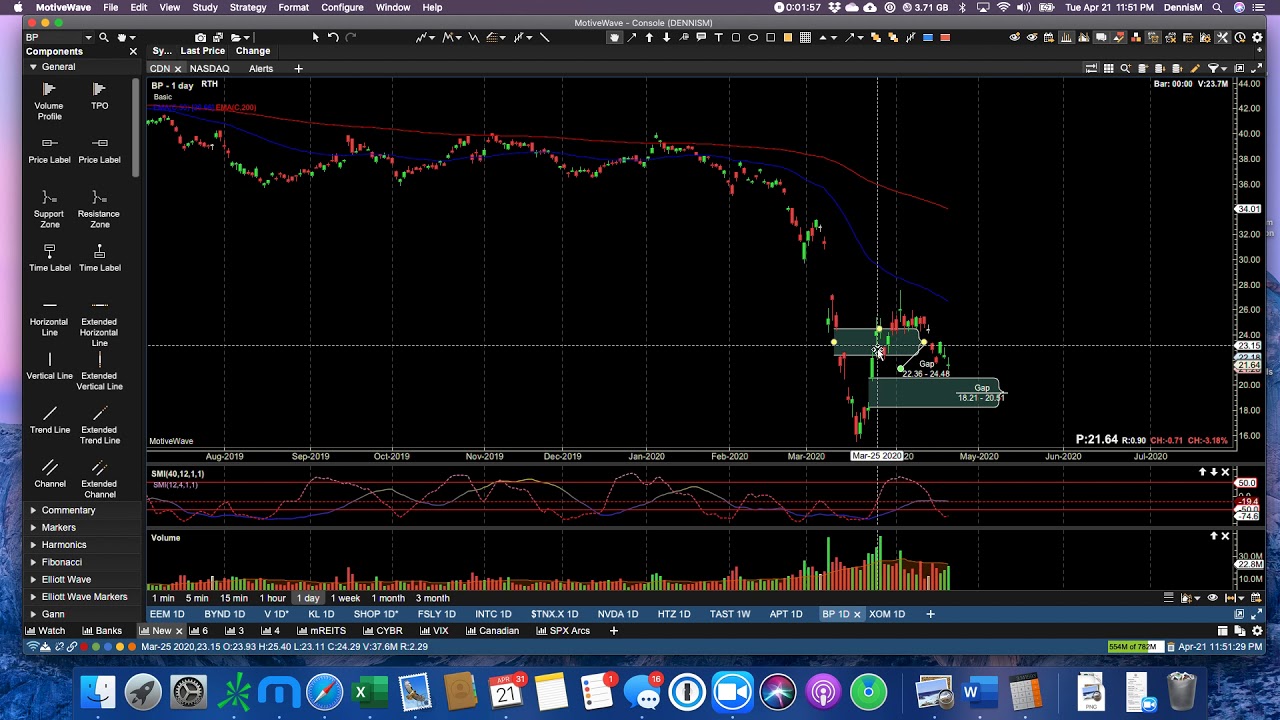Click the camera screenshot icon in toolbar
Image resolution: width=1280 pixels, height=720 pixels.
pos(201,37)
